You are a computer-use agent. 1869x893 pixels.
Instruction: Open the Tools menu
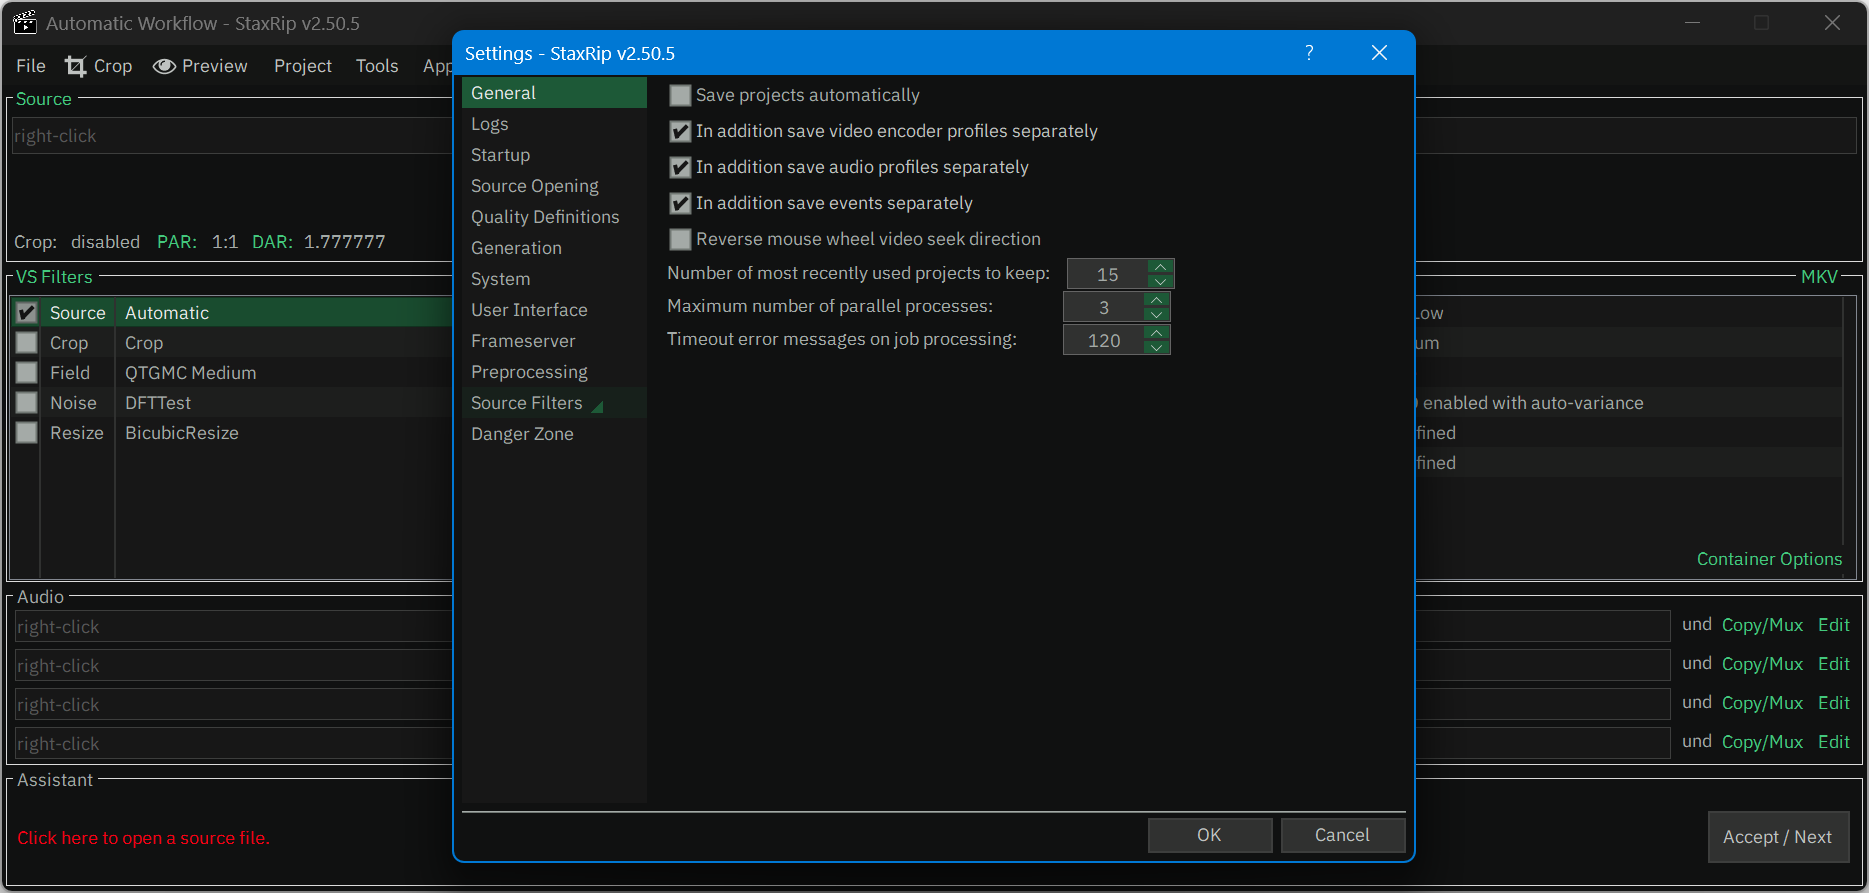coord(377,66)
